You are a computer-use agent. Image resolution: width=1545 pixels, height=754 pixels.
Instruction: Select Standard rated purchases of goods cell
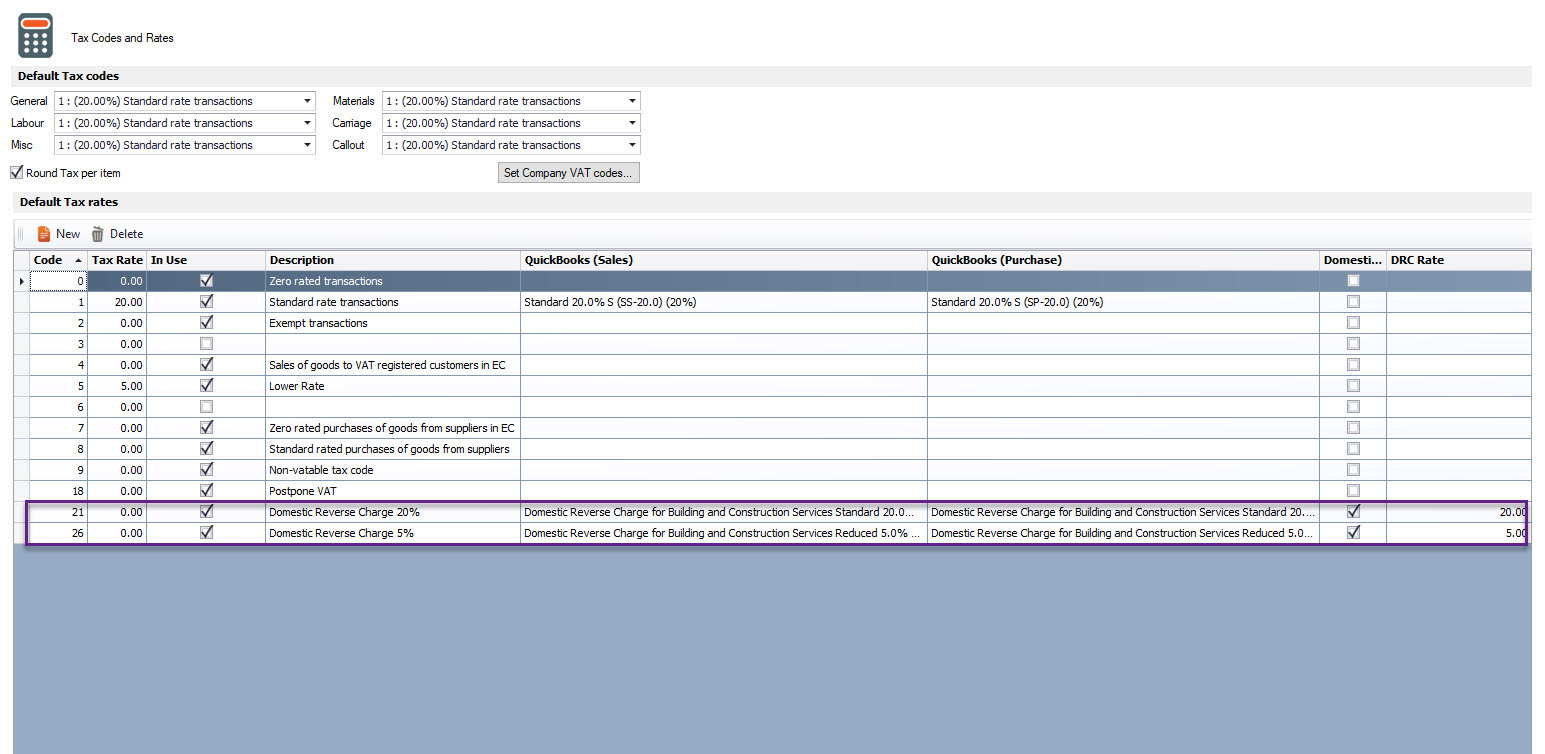(x=393, y=449)
